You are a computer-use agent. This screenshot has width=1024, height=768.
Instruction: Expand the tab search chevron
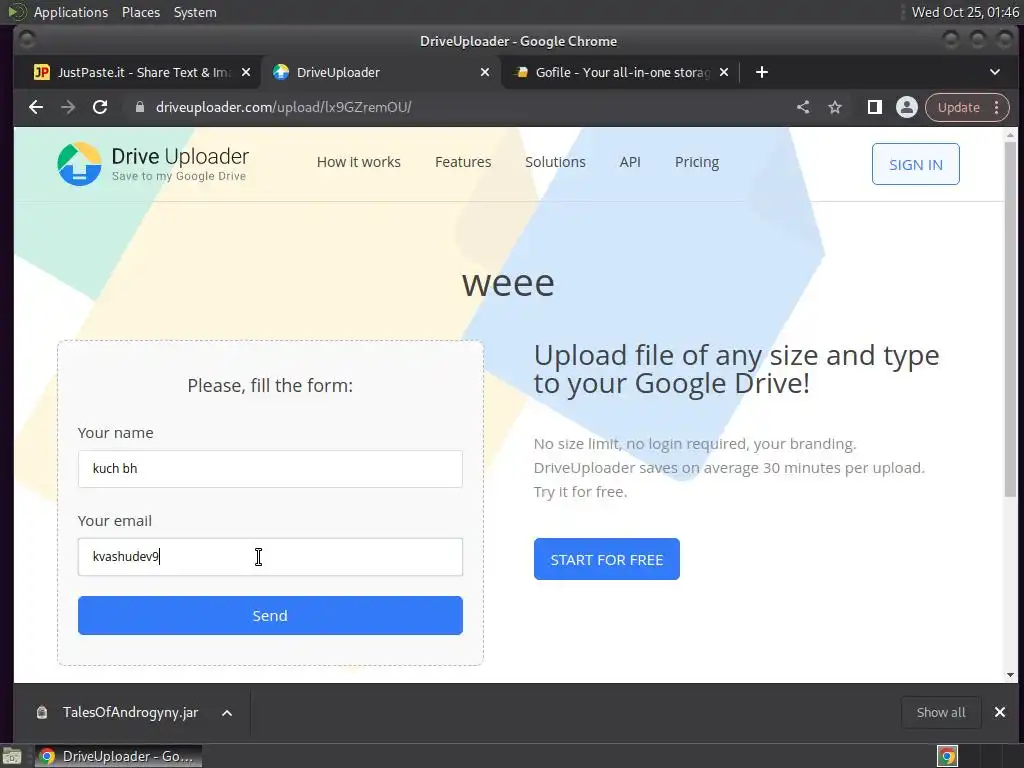995,72
